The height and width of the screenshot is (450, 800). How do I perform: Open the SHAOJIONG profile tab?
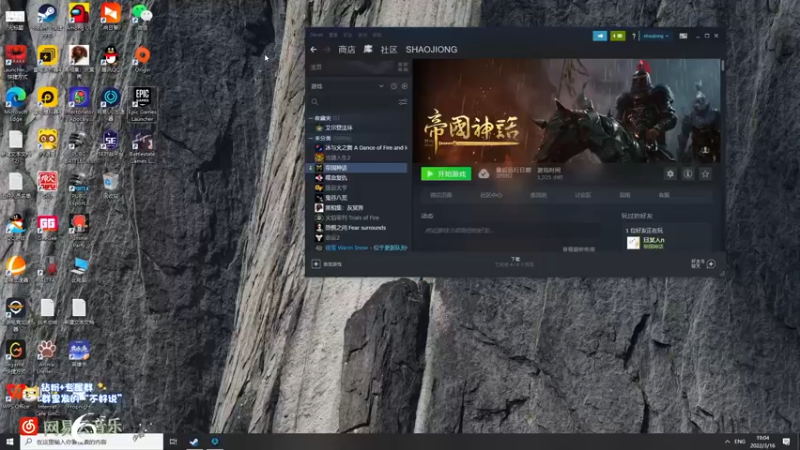pyautogui.click(x=431, y=49)
